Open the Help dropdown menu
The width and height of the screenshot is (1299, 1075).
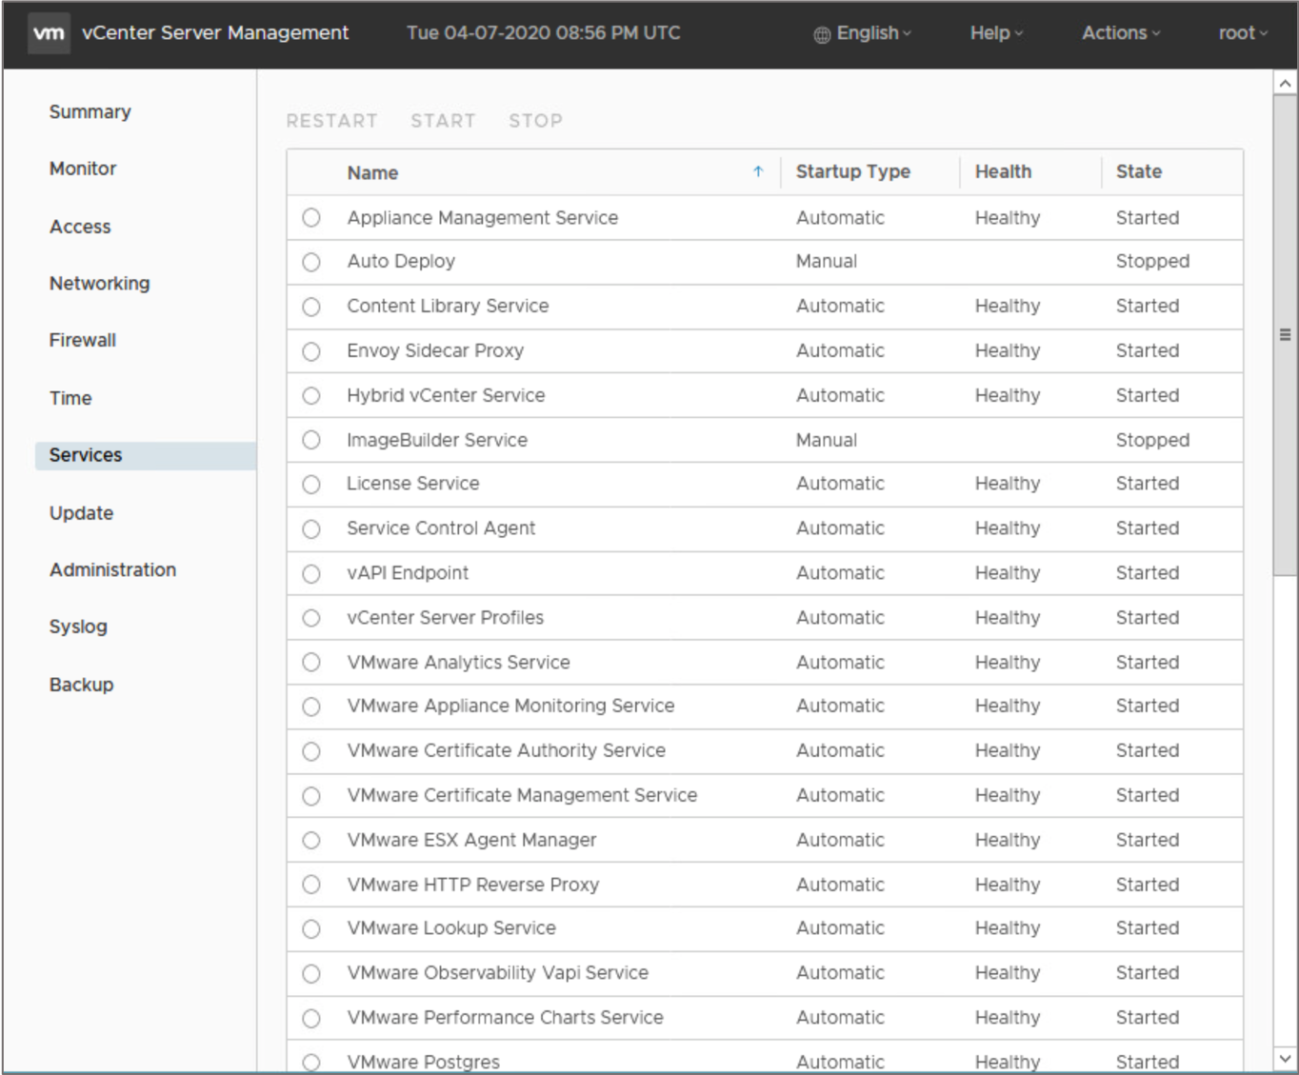pos(996,33)
